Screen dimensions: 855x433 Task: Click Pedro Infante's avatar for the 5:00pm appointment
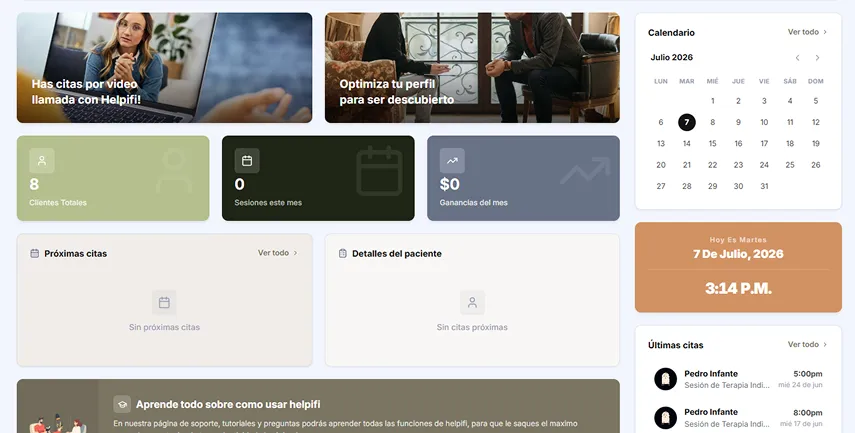(x=665, y=378)
